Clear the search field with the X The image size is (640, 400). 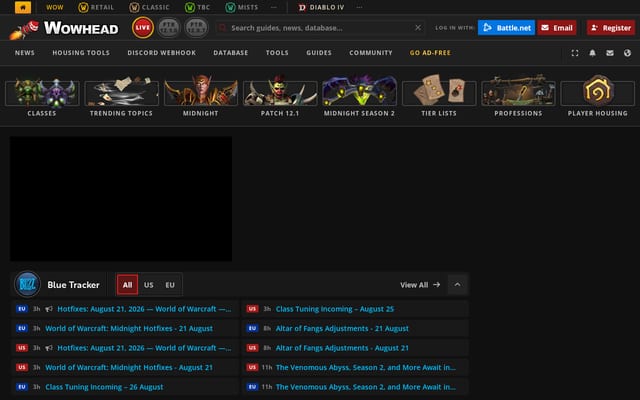(418, 28)
